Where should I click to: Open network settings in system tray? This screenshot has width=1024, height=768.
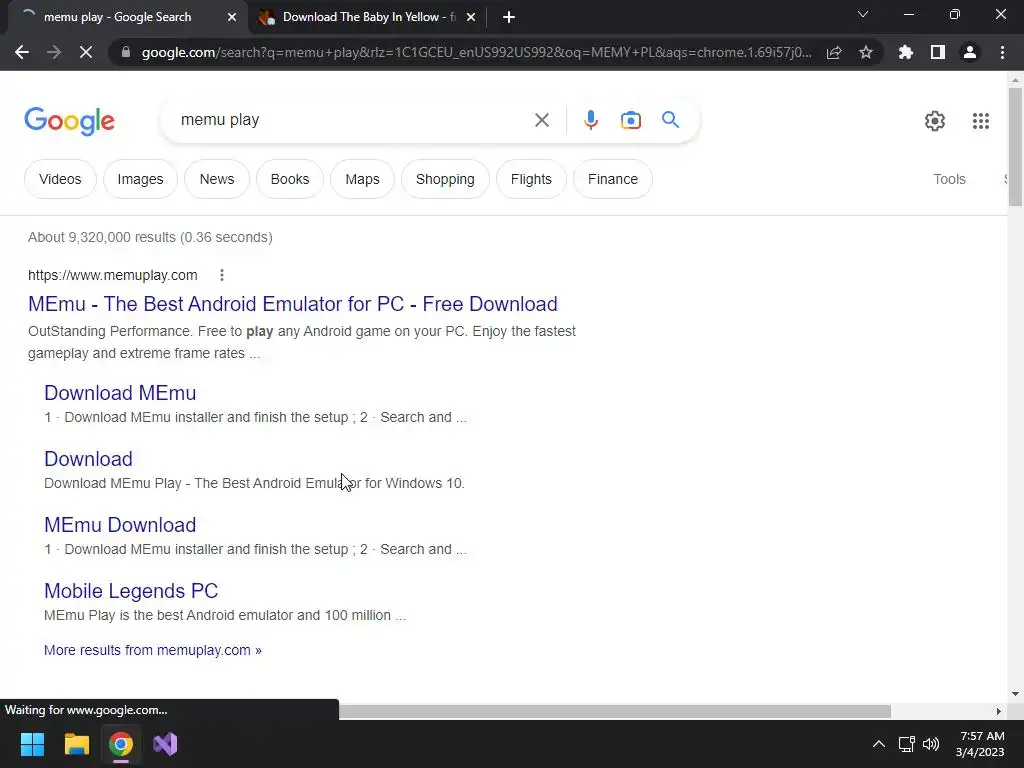tap(906, 744)
